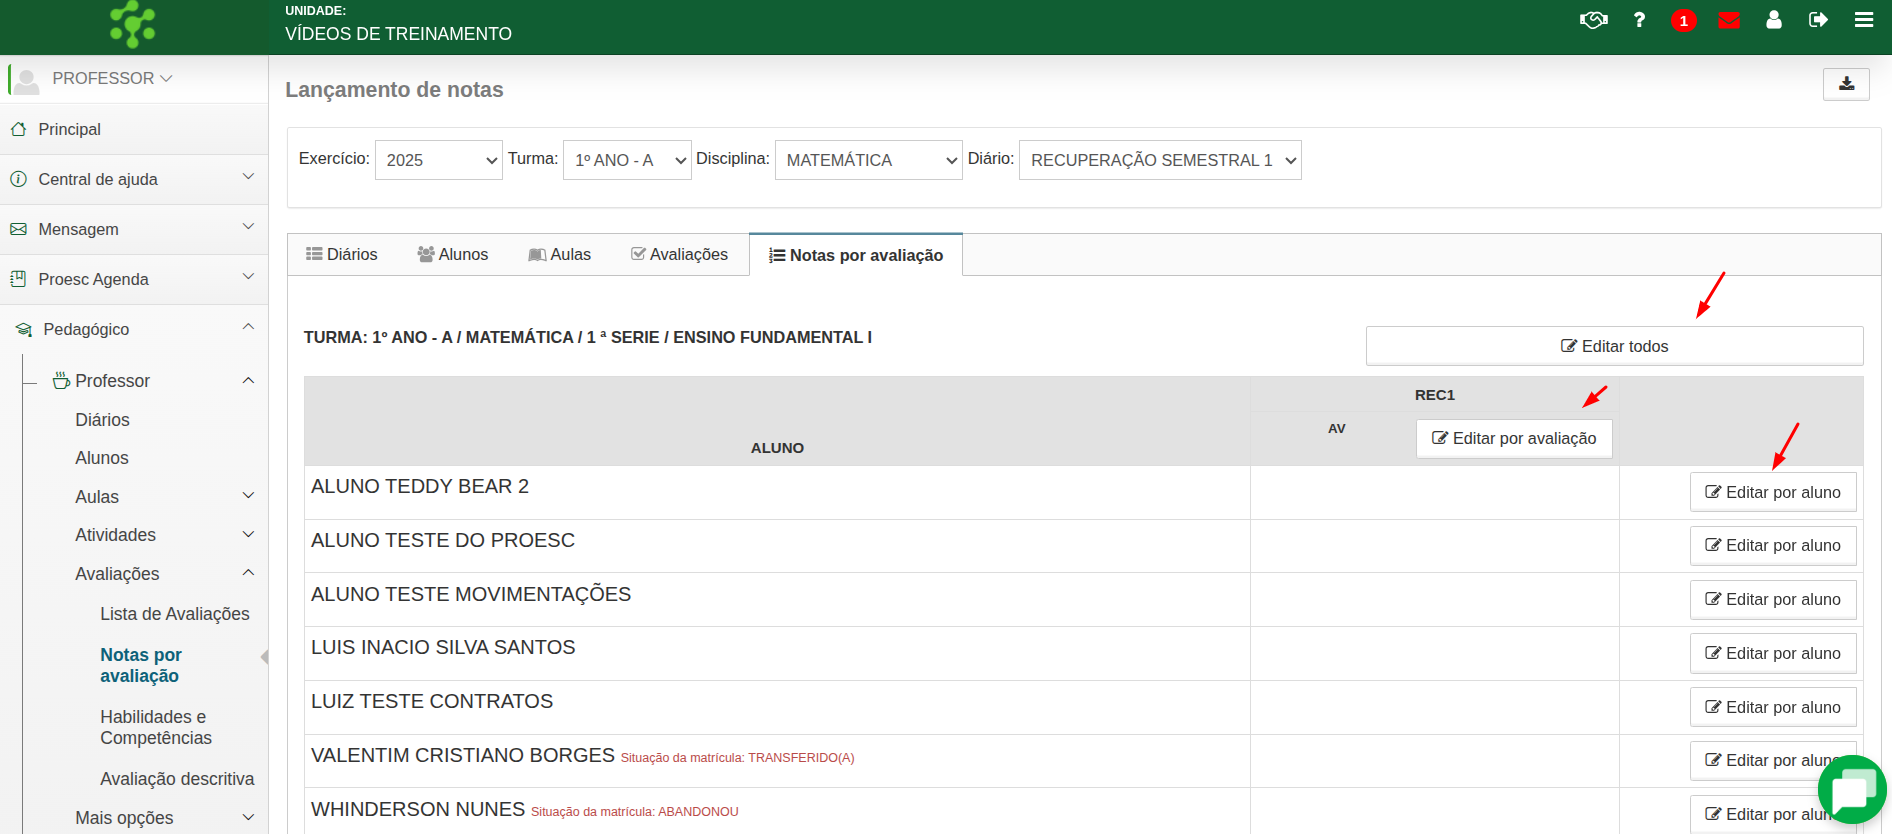Click the handshake icon in top bar
The height and width of the screenshot is (834, 1892).
1593,20
